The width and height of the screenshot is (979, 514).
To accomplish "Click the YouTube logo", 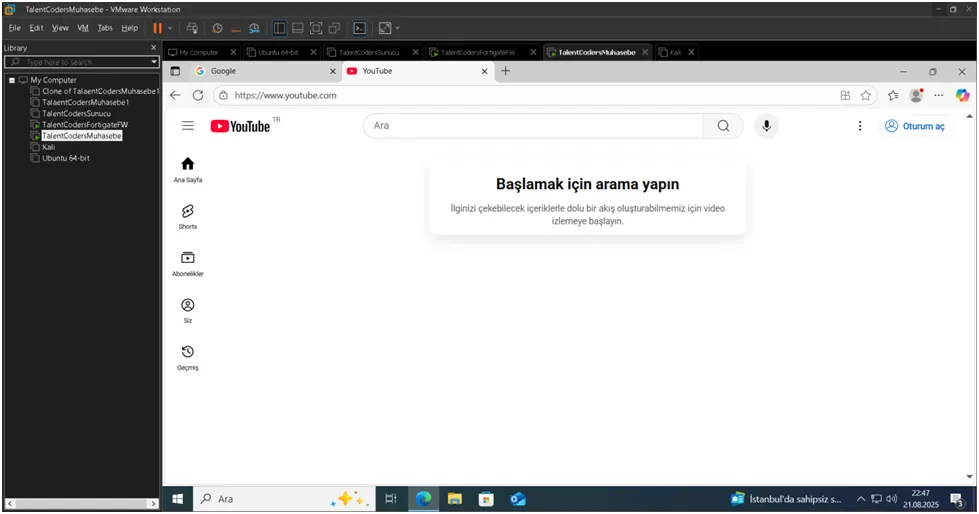I will tap(240, 126).
